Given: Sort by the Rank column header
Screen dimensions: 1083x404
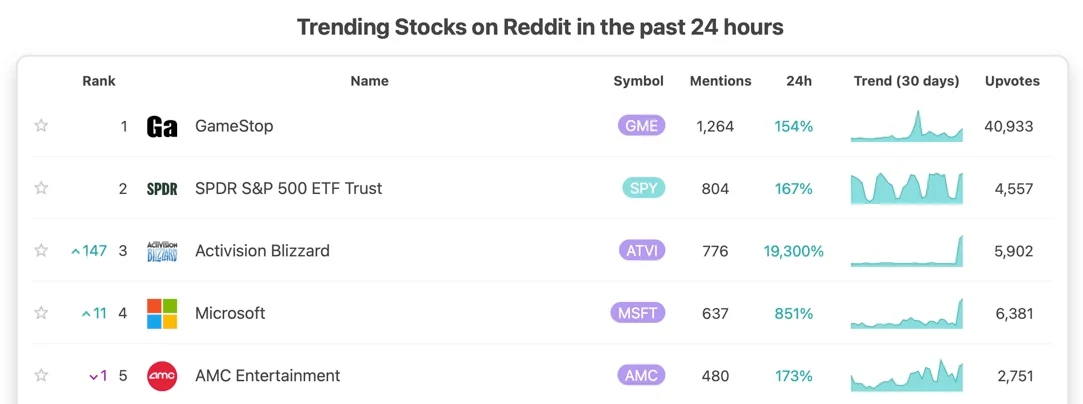Looking at the screenshot, I should [99, 81].
